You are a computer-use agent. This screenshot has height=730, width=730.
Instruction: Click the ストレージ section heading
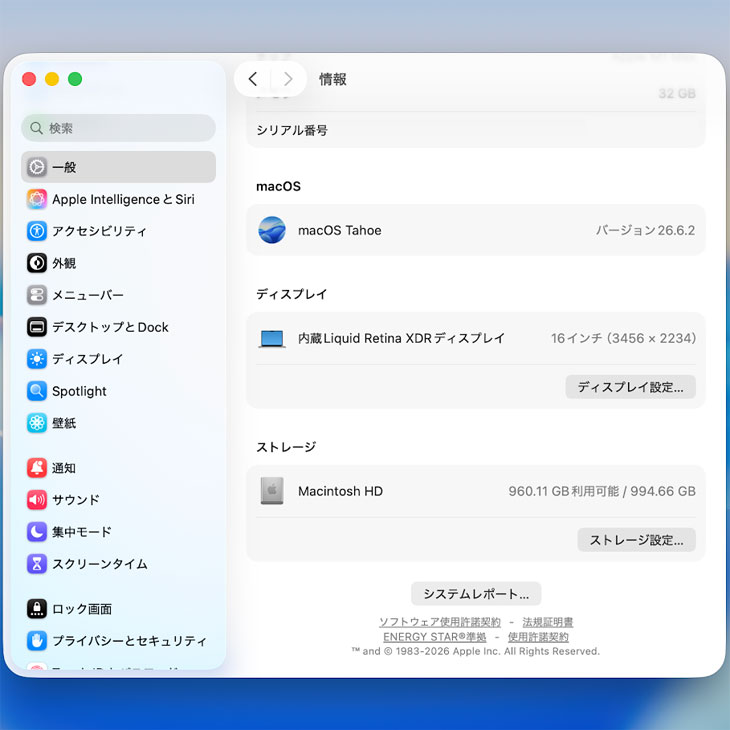[286, 447]
